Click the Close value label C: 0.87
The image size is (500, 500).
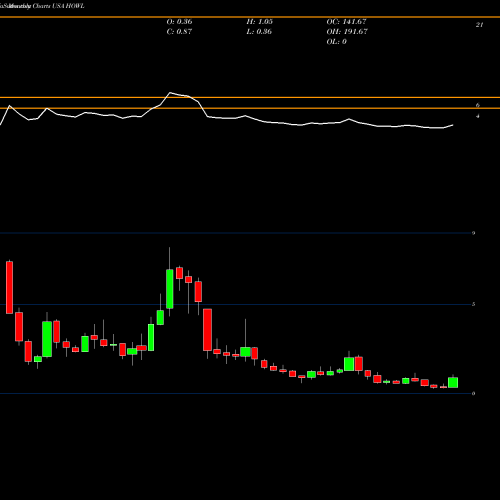pyautogui.click(x=179, y=32)
